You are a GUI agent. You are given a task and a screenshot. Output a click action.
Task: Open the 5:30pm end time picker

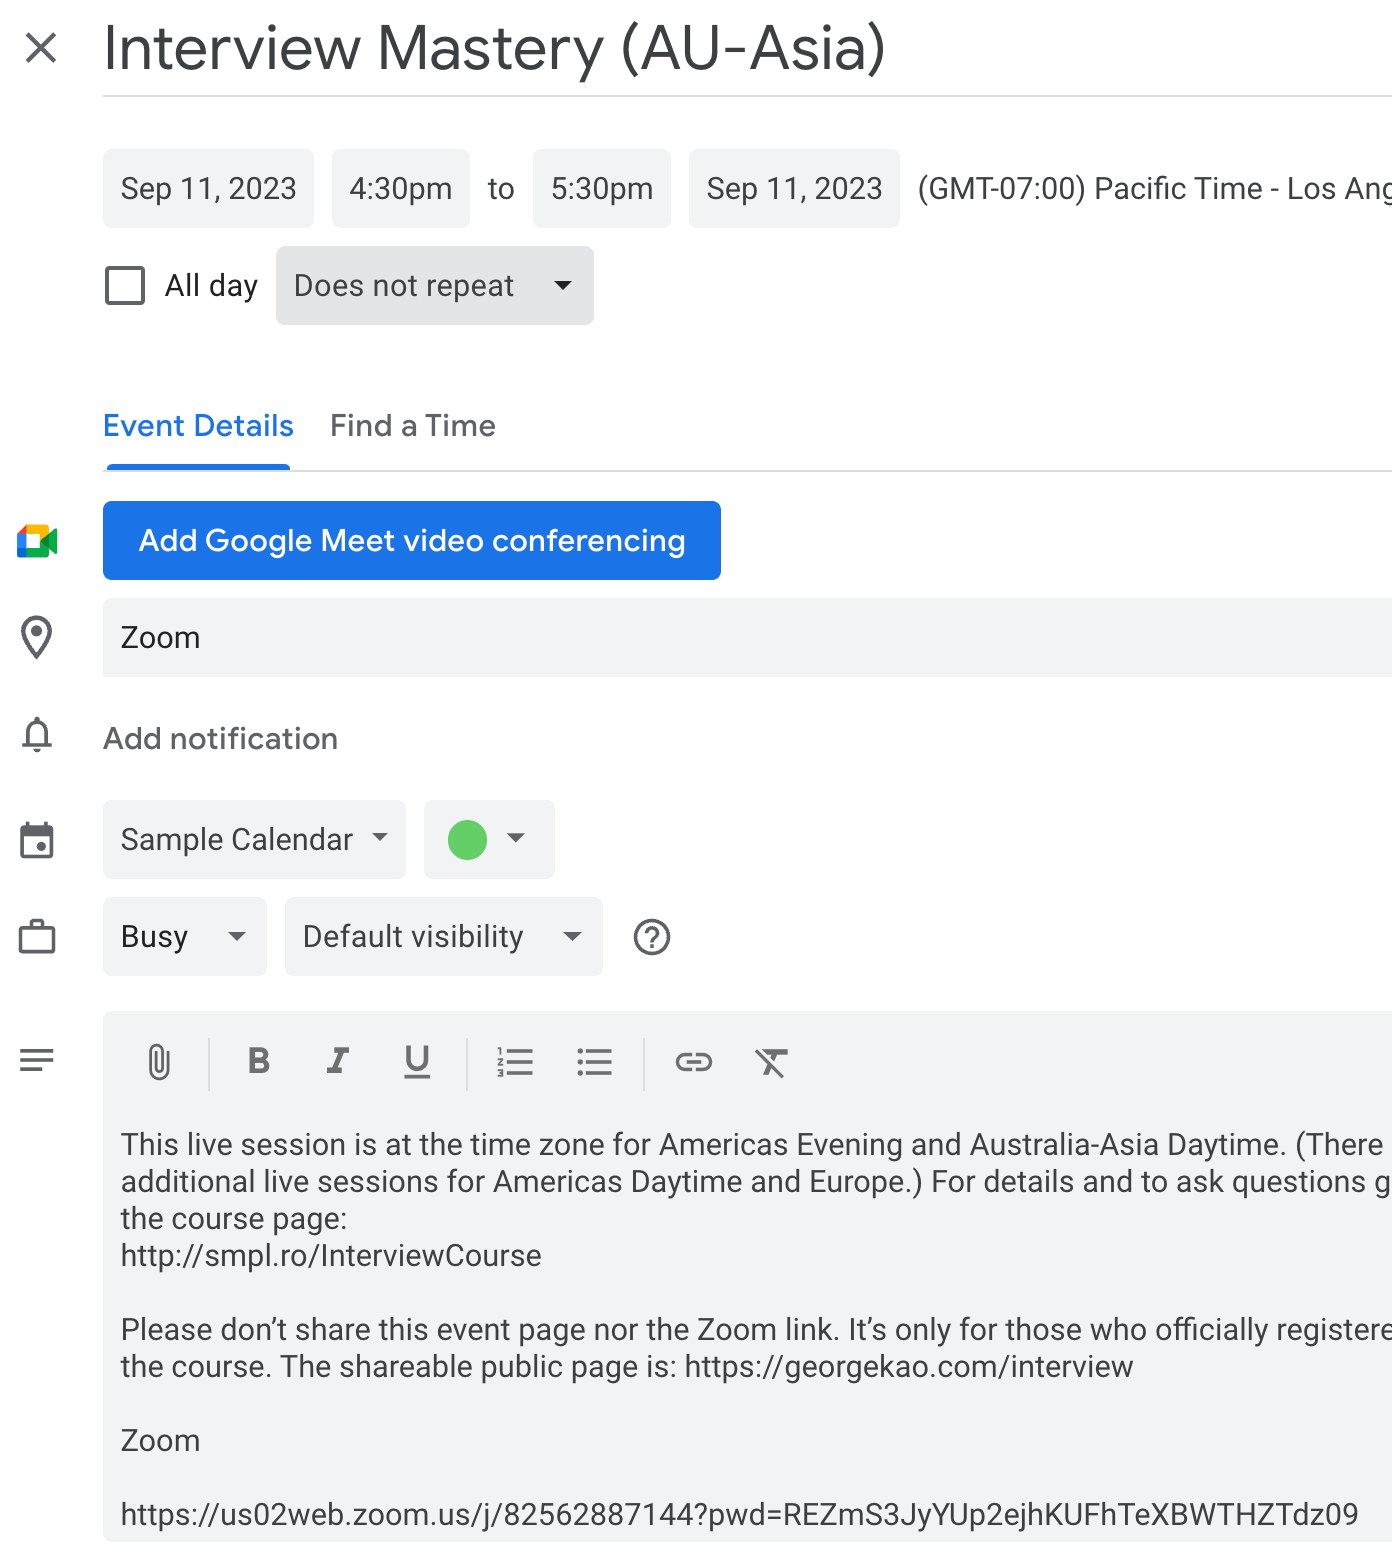tap(602, 189)
